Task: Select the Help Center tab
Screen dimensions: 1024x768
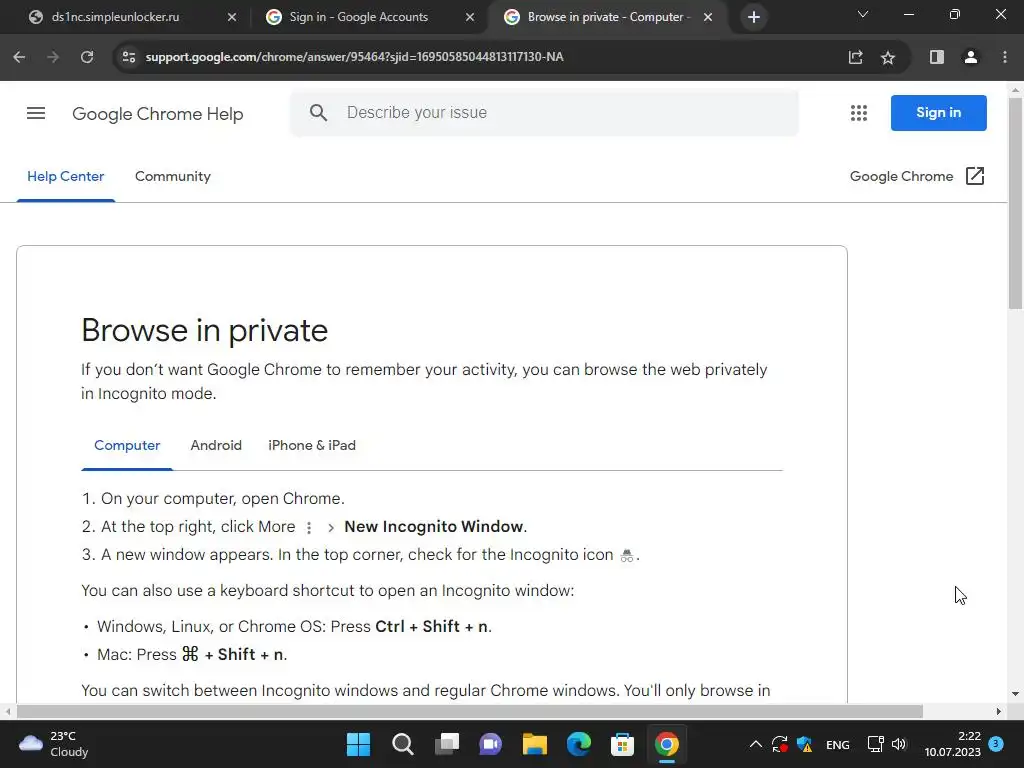Action: [x=65, y=176]
